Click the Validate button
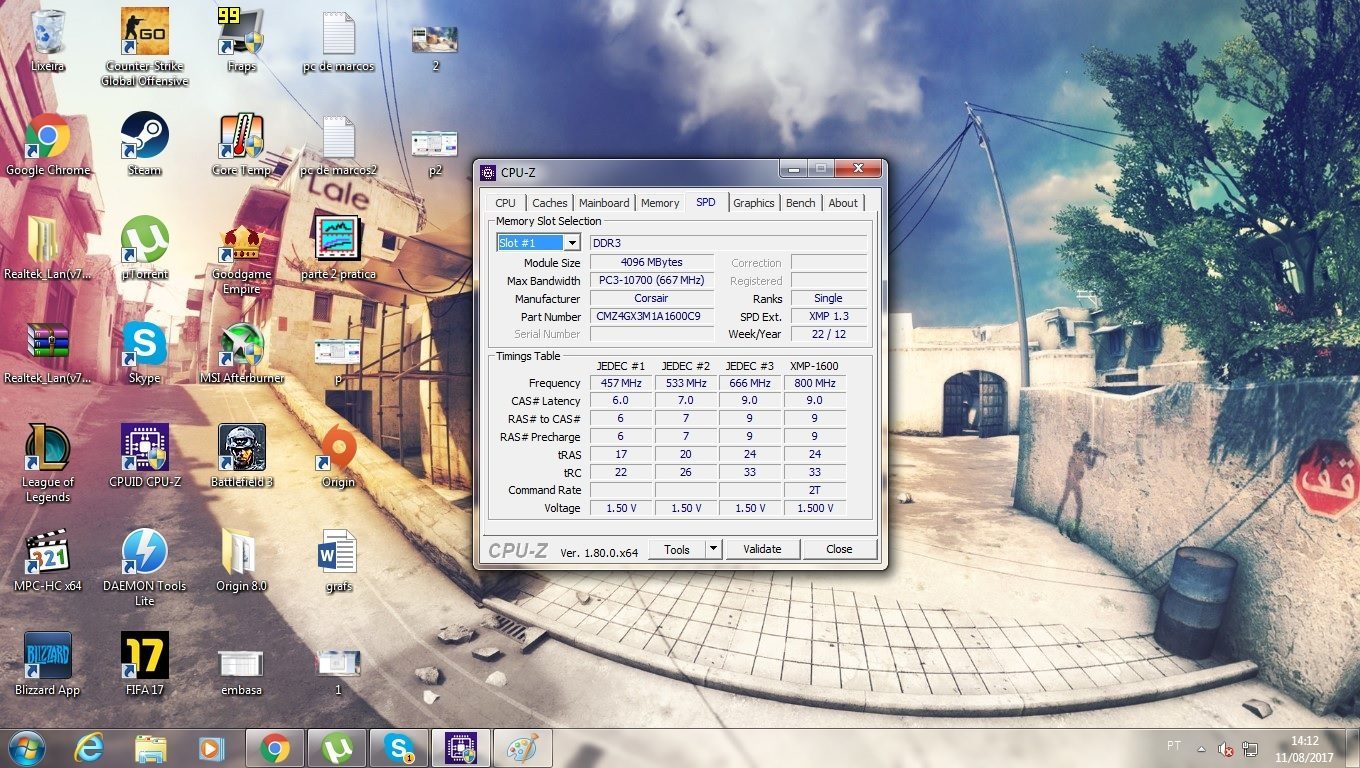The width and height of the screenshot is (1360, 768). click(x=762, y=549)
